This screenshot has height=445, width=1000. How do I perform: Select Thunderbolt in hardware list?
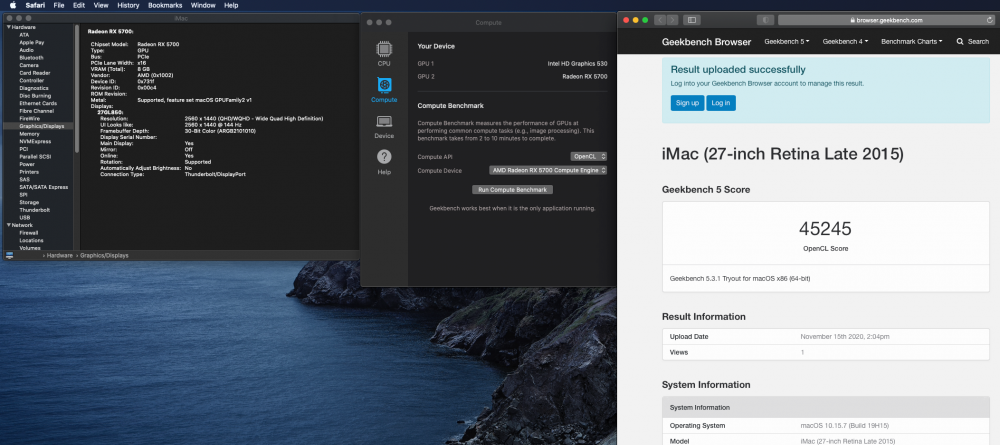click(x=34, y=210)
